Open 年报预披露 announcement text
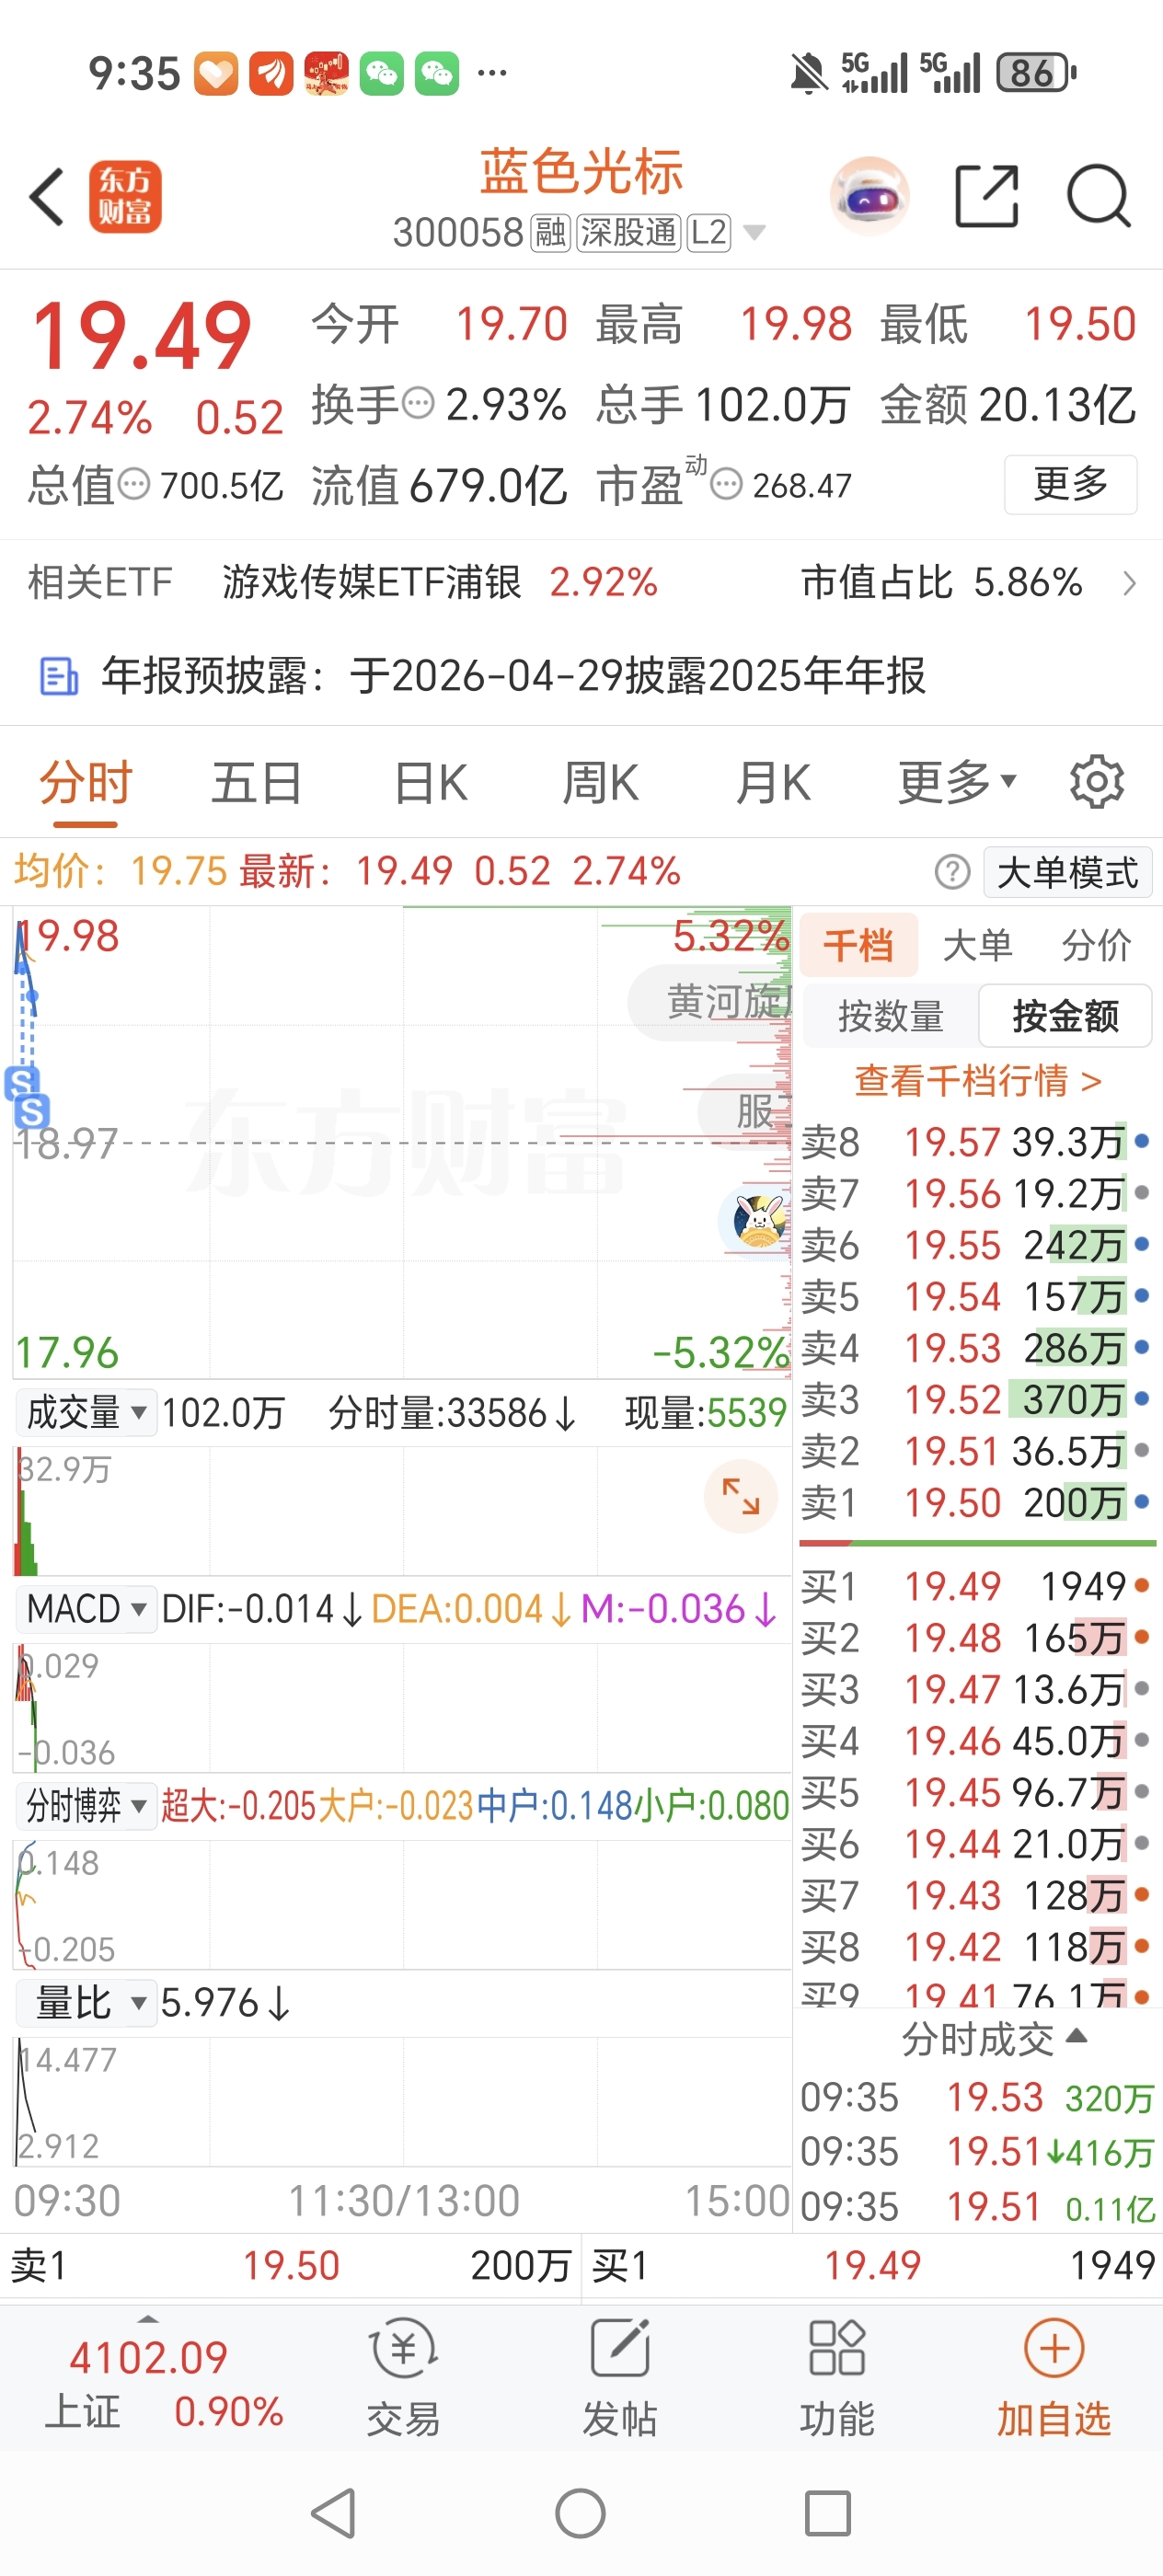Image resolution: width=1163 pixels, height=2576 pixels. 513,676
